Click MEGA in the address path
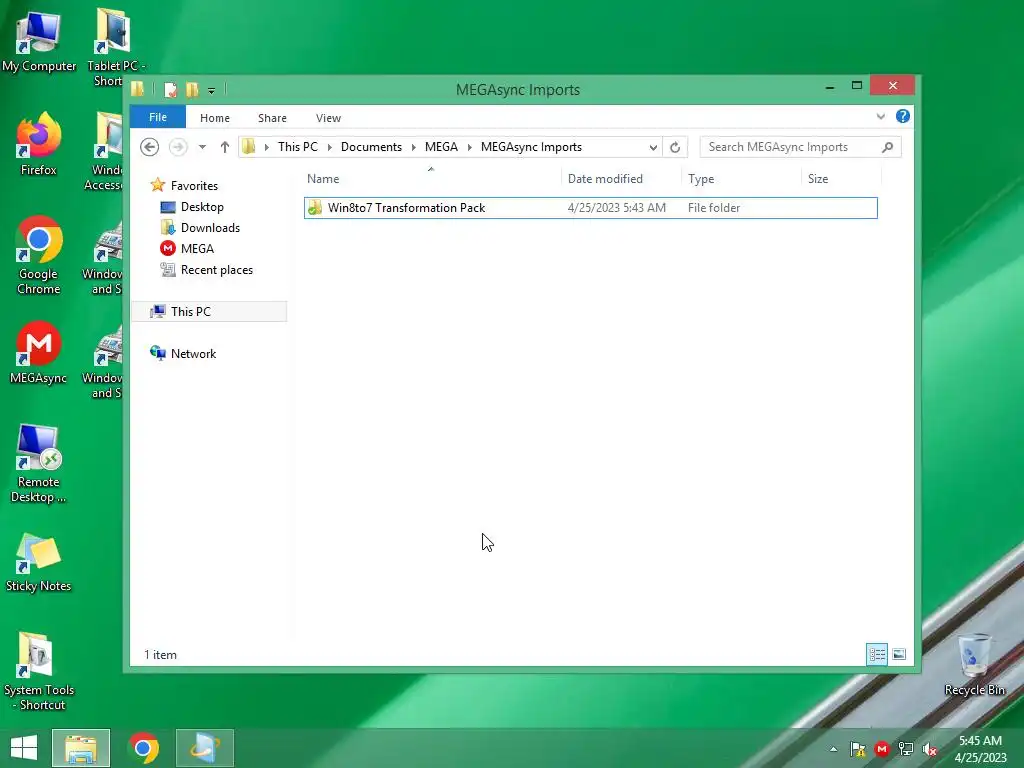 pyautogui.click(x=441, y=147)
